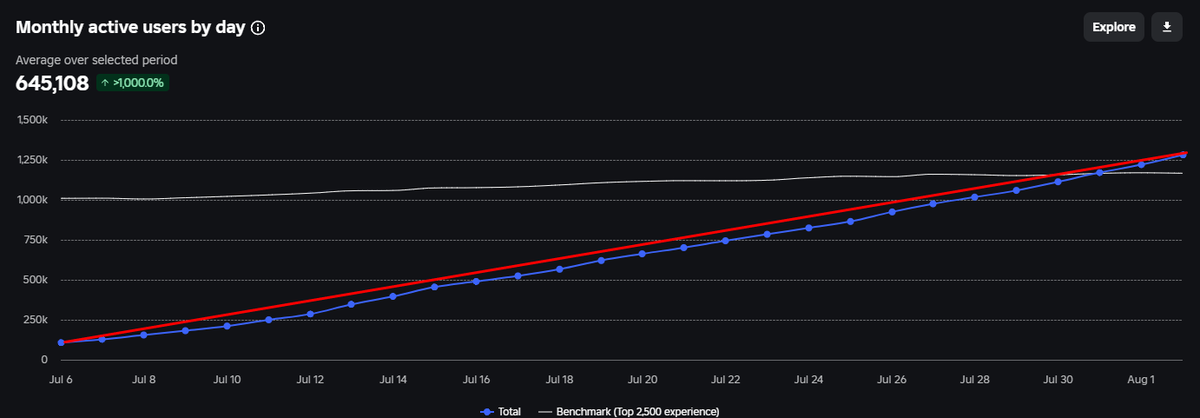Click the 'Average over selected period' caption
Image resolution: width=1200 pixels, height=418 pixels.
coord(96,60)
